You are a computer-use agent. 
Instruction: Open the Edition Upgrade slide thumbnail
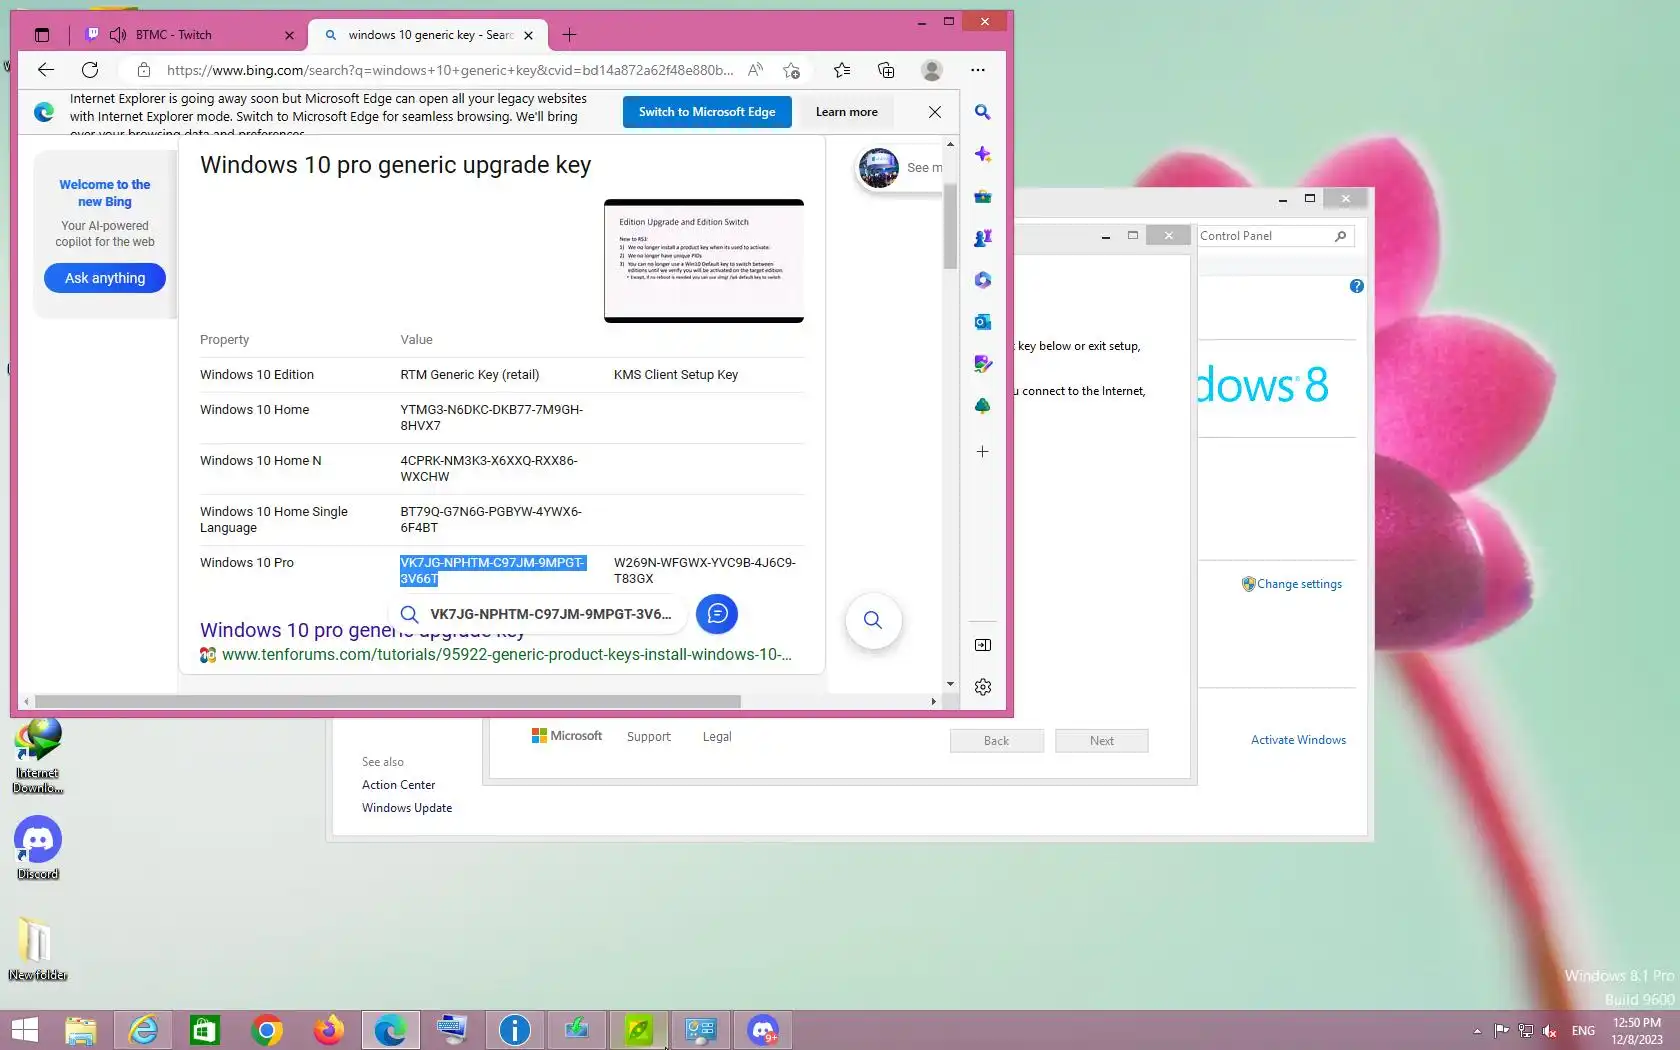point(704,261)
